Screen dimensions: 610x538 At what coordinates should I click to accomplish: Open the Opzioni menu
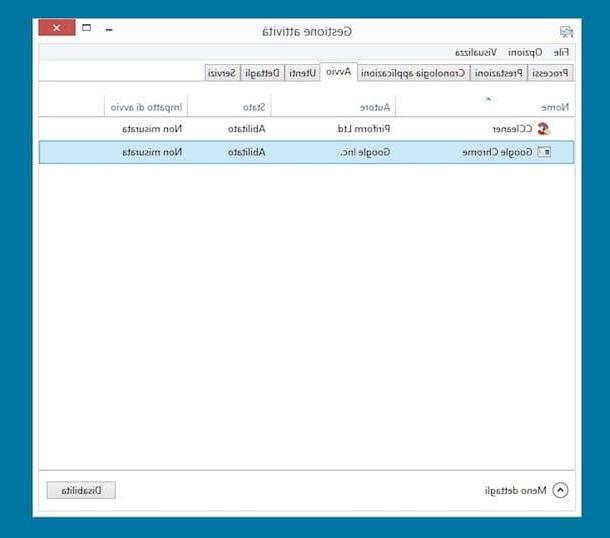[x=525, y=52]
